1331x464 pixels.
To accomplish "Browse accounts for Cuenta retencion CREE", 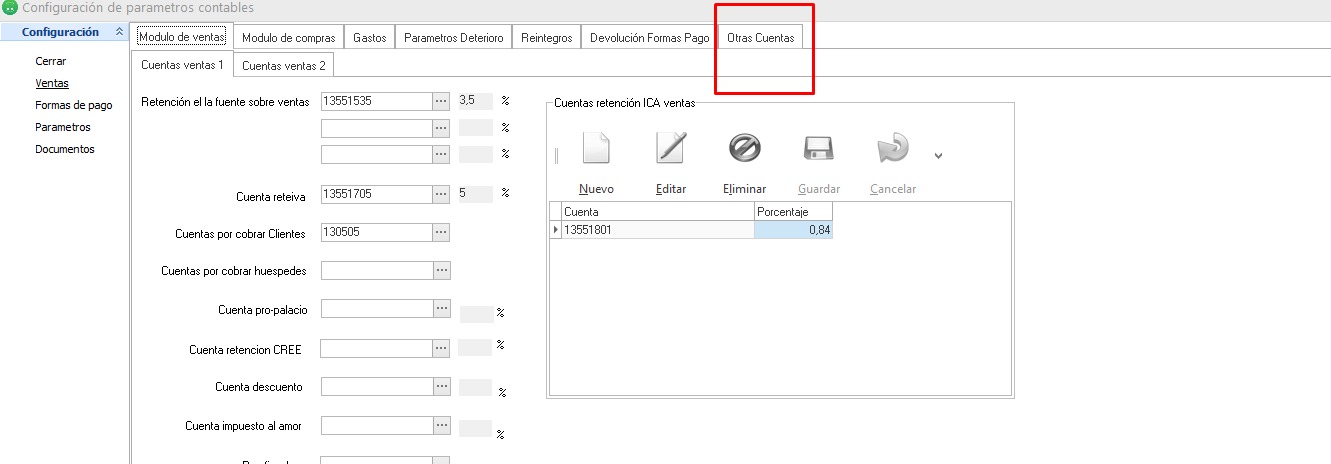I will click(x=441, y=348).
